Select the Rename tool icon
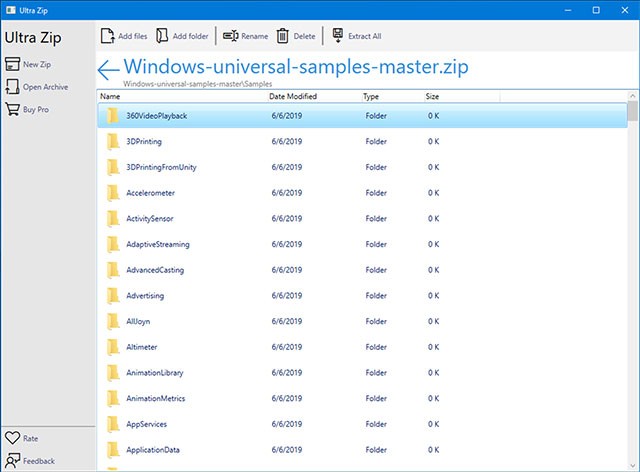 click(231, 36)
